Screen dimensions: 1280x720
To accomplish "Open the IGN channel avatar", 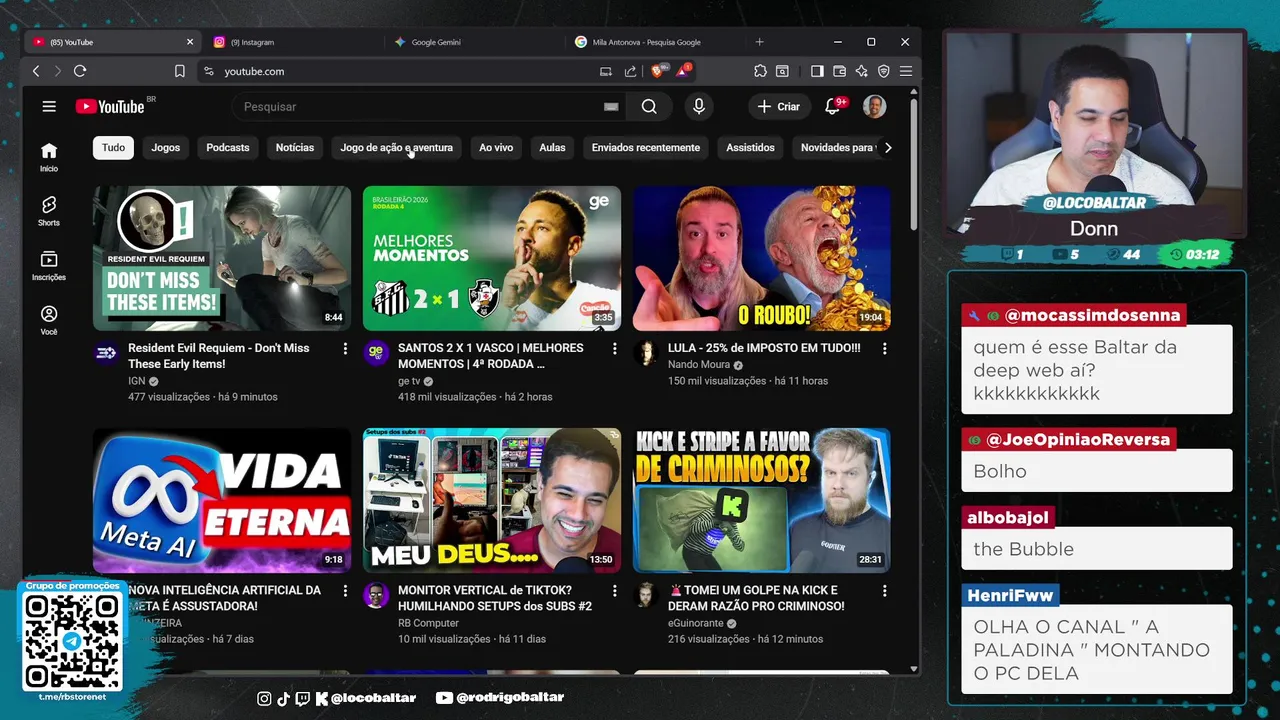I will click(106, 352).
